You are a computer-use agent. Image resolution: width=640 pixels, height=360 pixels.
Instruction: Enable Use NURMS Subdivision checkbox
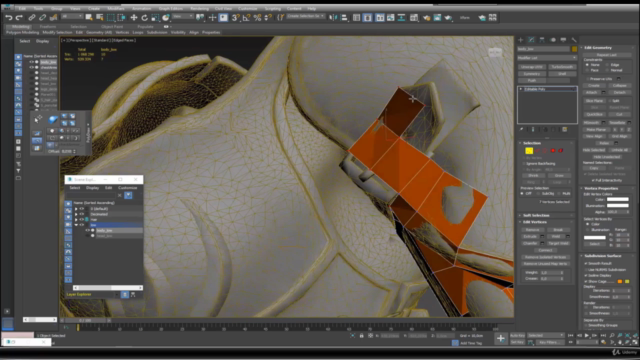point(586,270)
